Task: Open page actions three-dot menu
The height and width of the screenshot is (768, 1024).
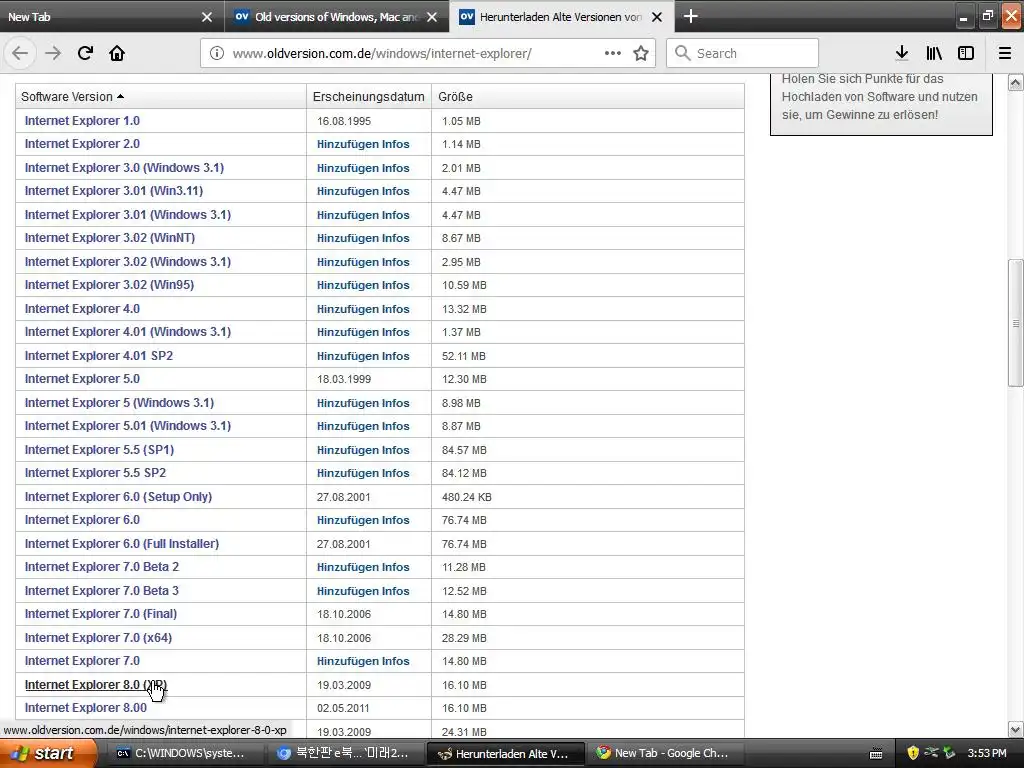Action: coord(613,53)
